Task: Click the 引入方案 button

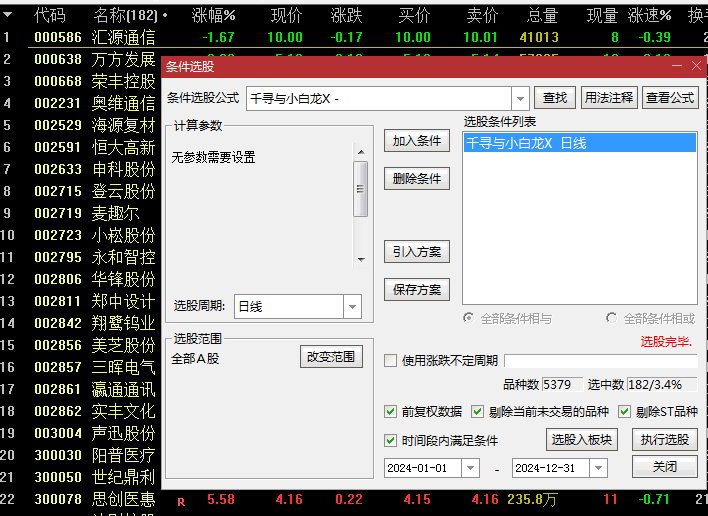Action: click(417, 252)
